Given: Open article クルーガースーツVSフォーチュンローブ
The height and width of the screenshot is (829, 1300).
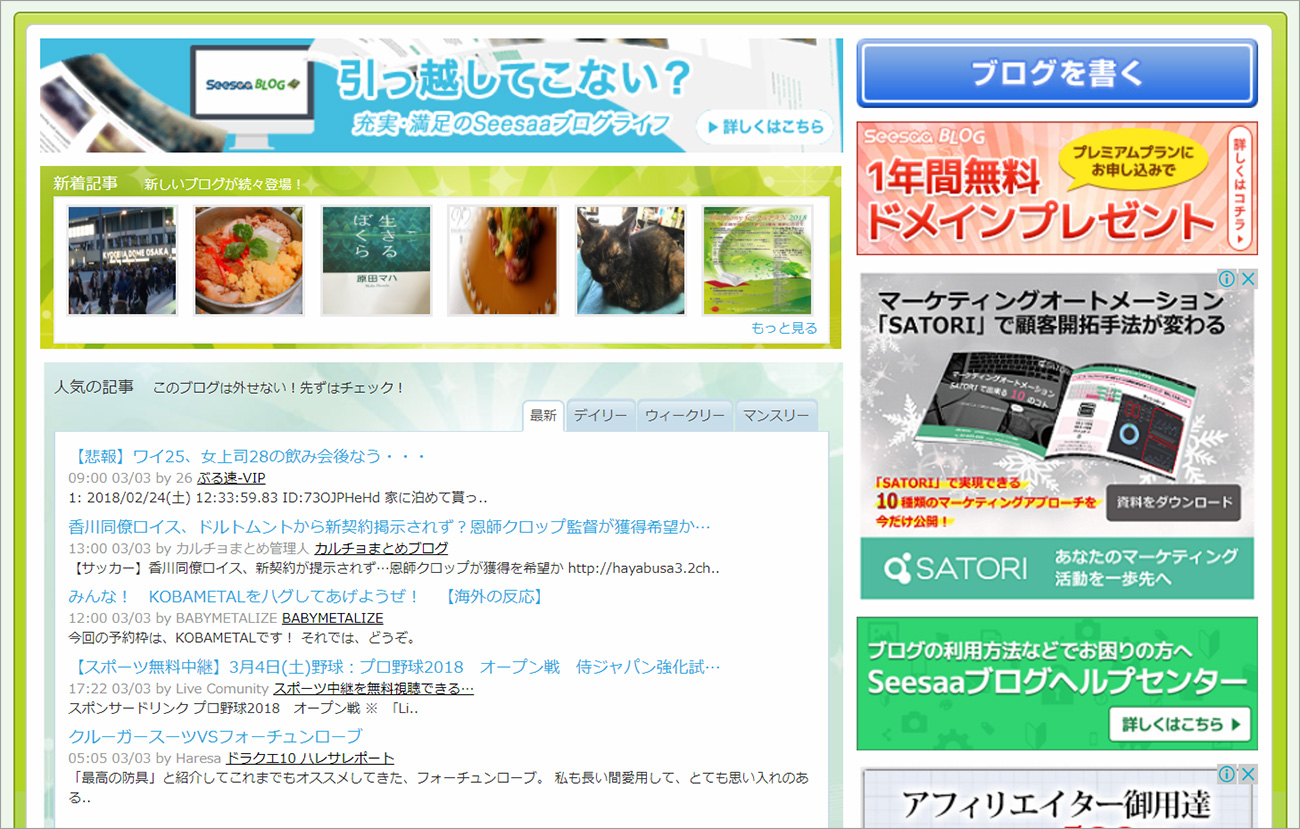Looking at the screenshot, I should [215, 737].
